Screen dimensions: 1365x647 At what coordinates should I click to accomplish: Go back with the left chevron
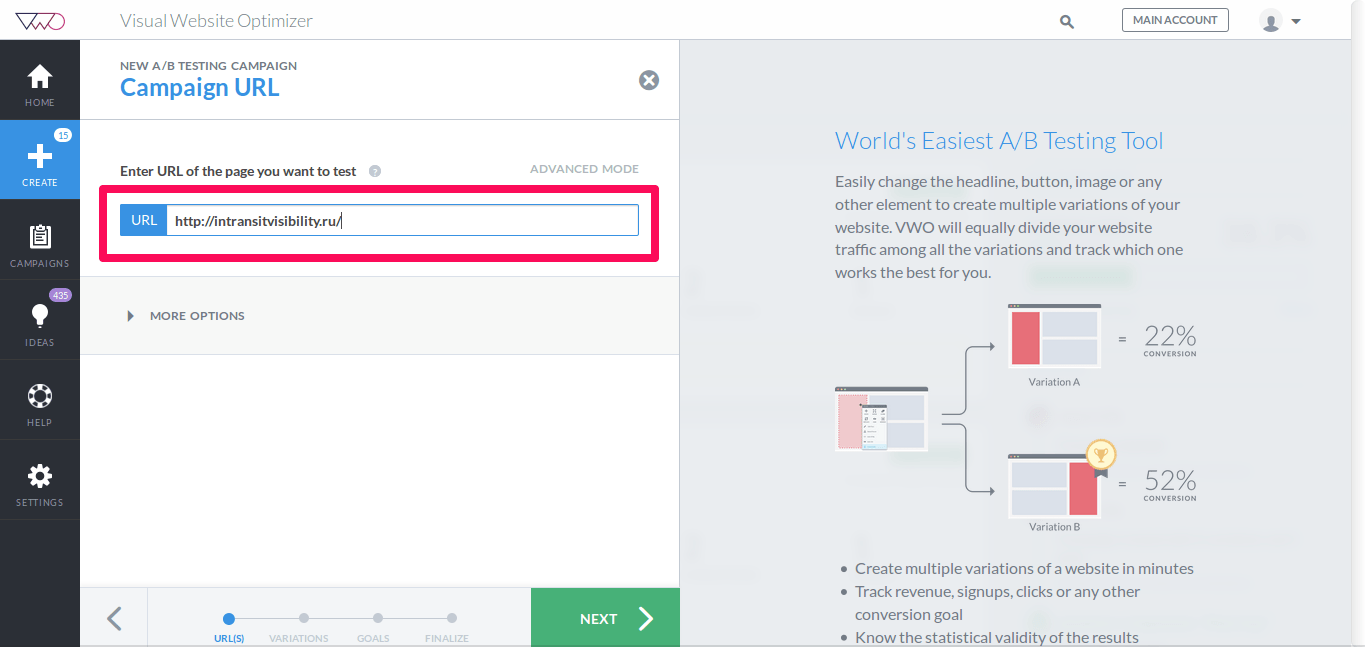click(114, 618)
